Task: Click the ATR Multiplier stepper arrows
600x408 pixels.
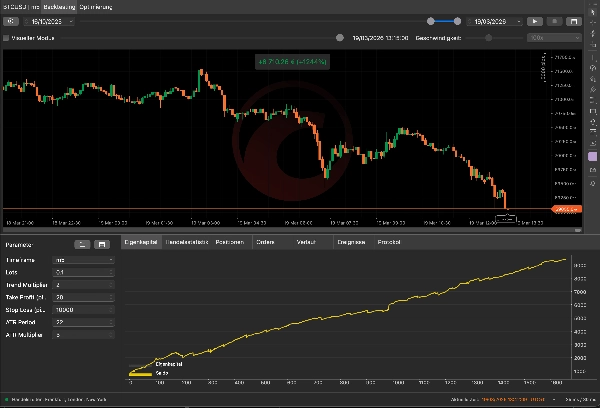Action: coord(111,335)
